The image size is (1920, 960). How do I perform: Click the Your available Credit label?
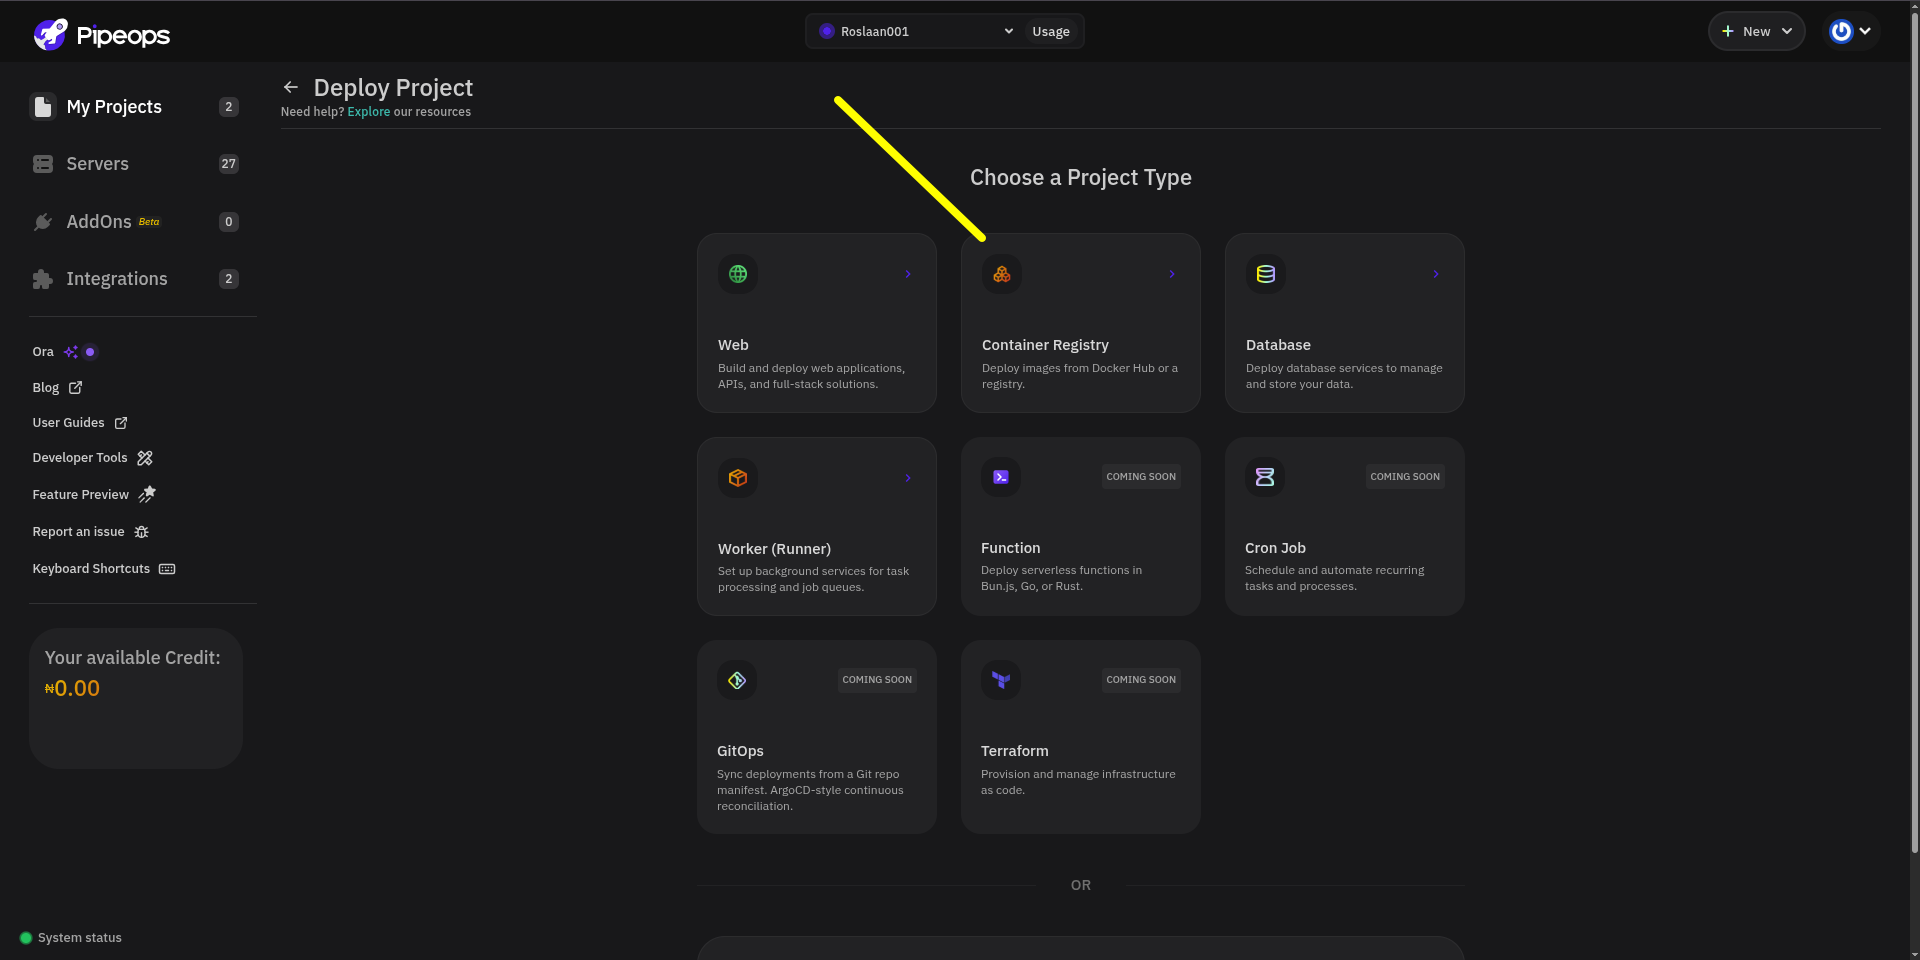pyautogui.click(x=133, y=658)
